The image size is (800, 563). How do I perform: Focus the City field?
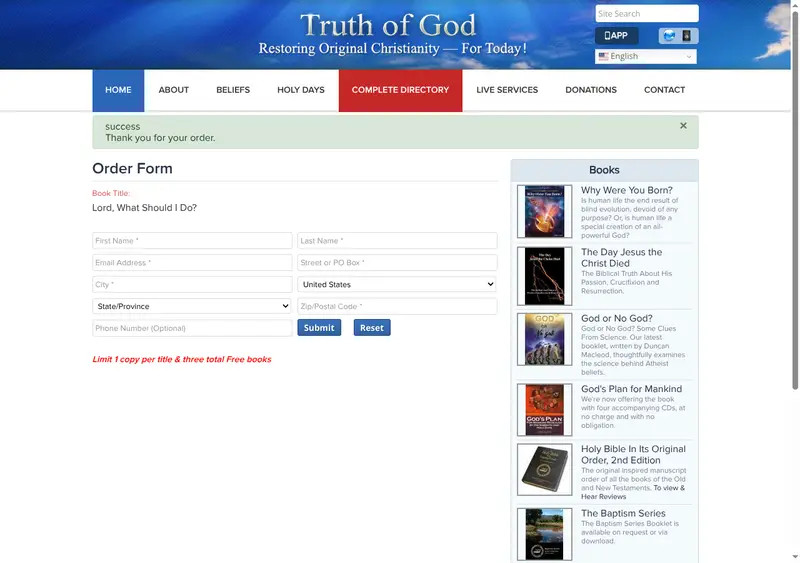tap(192, 284)
